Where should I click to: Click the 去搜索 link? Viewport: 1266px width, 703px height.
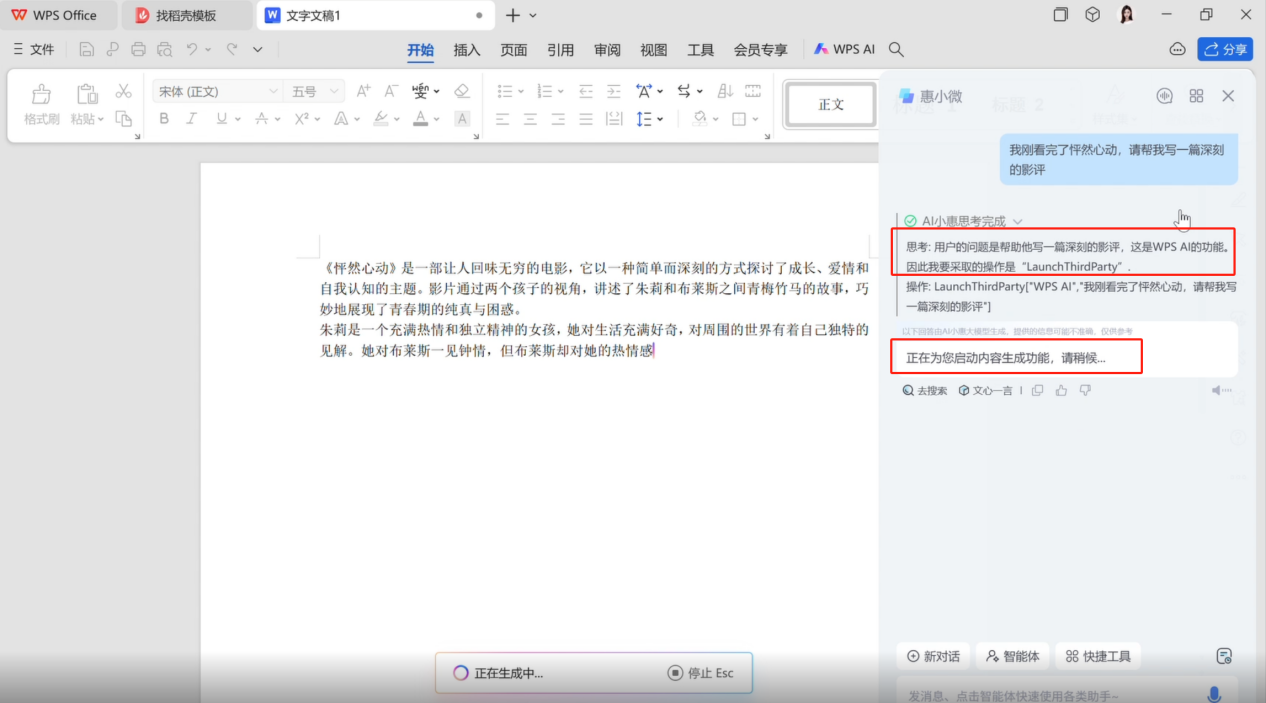(x=923, y=390)
